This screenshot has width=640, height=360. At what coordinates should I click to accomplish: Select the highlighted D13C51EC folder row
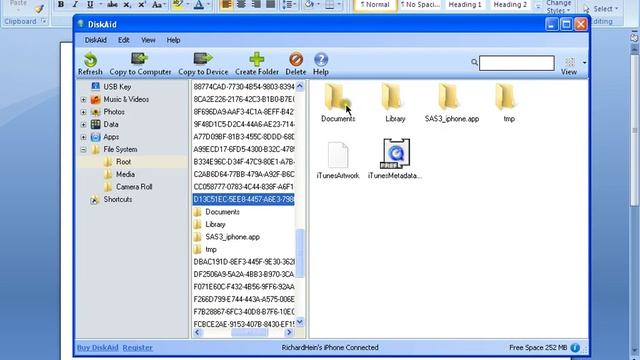click(x=243, y=199)
